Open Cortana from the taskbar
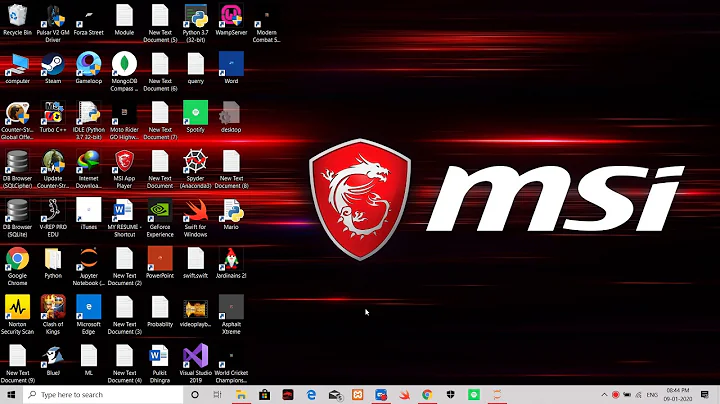720x404 pixels. pyautogui.click(x=195, y=395)
